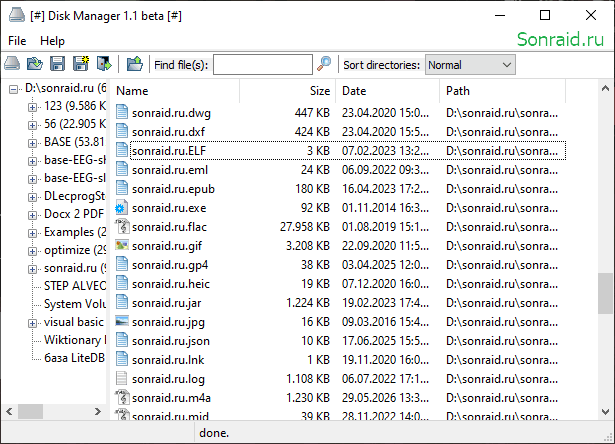The height and width of the screenshot is (444, 615).
Task: Open a saved catalog via folder icon
Action: click(x=35, y=64)
